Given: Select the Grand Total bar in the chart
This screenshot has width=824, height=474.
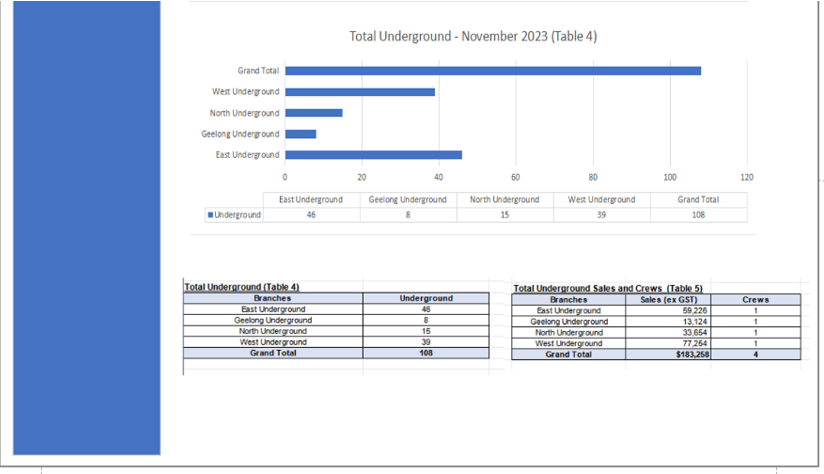Looking at the screenshot, I should click(492, 71).
